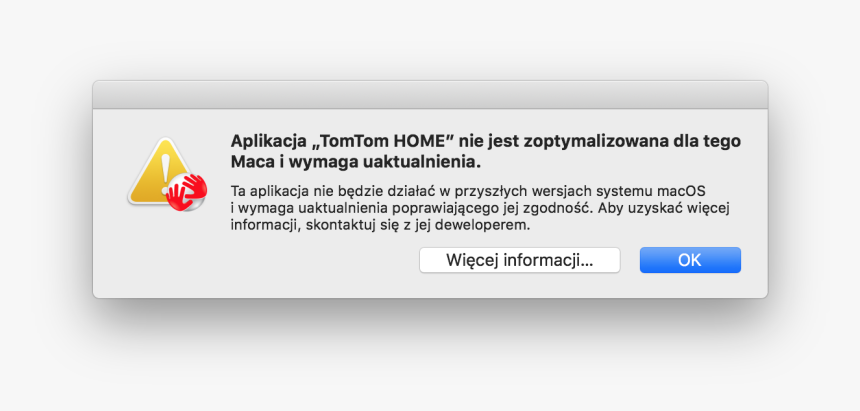Click the dialog's empty gray title bar

(x=430, y=94)
